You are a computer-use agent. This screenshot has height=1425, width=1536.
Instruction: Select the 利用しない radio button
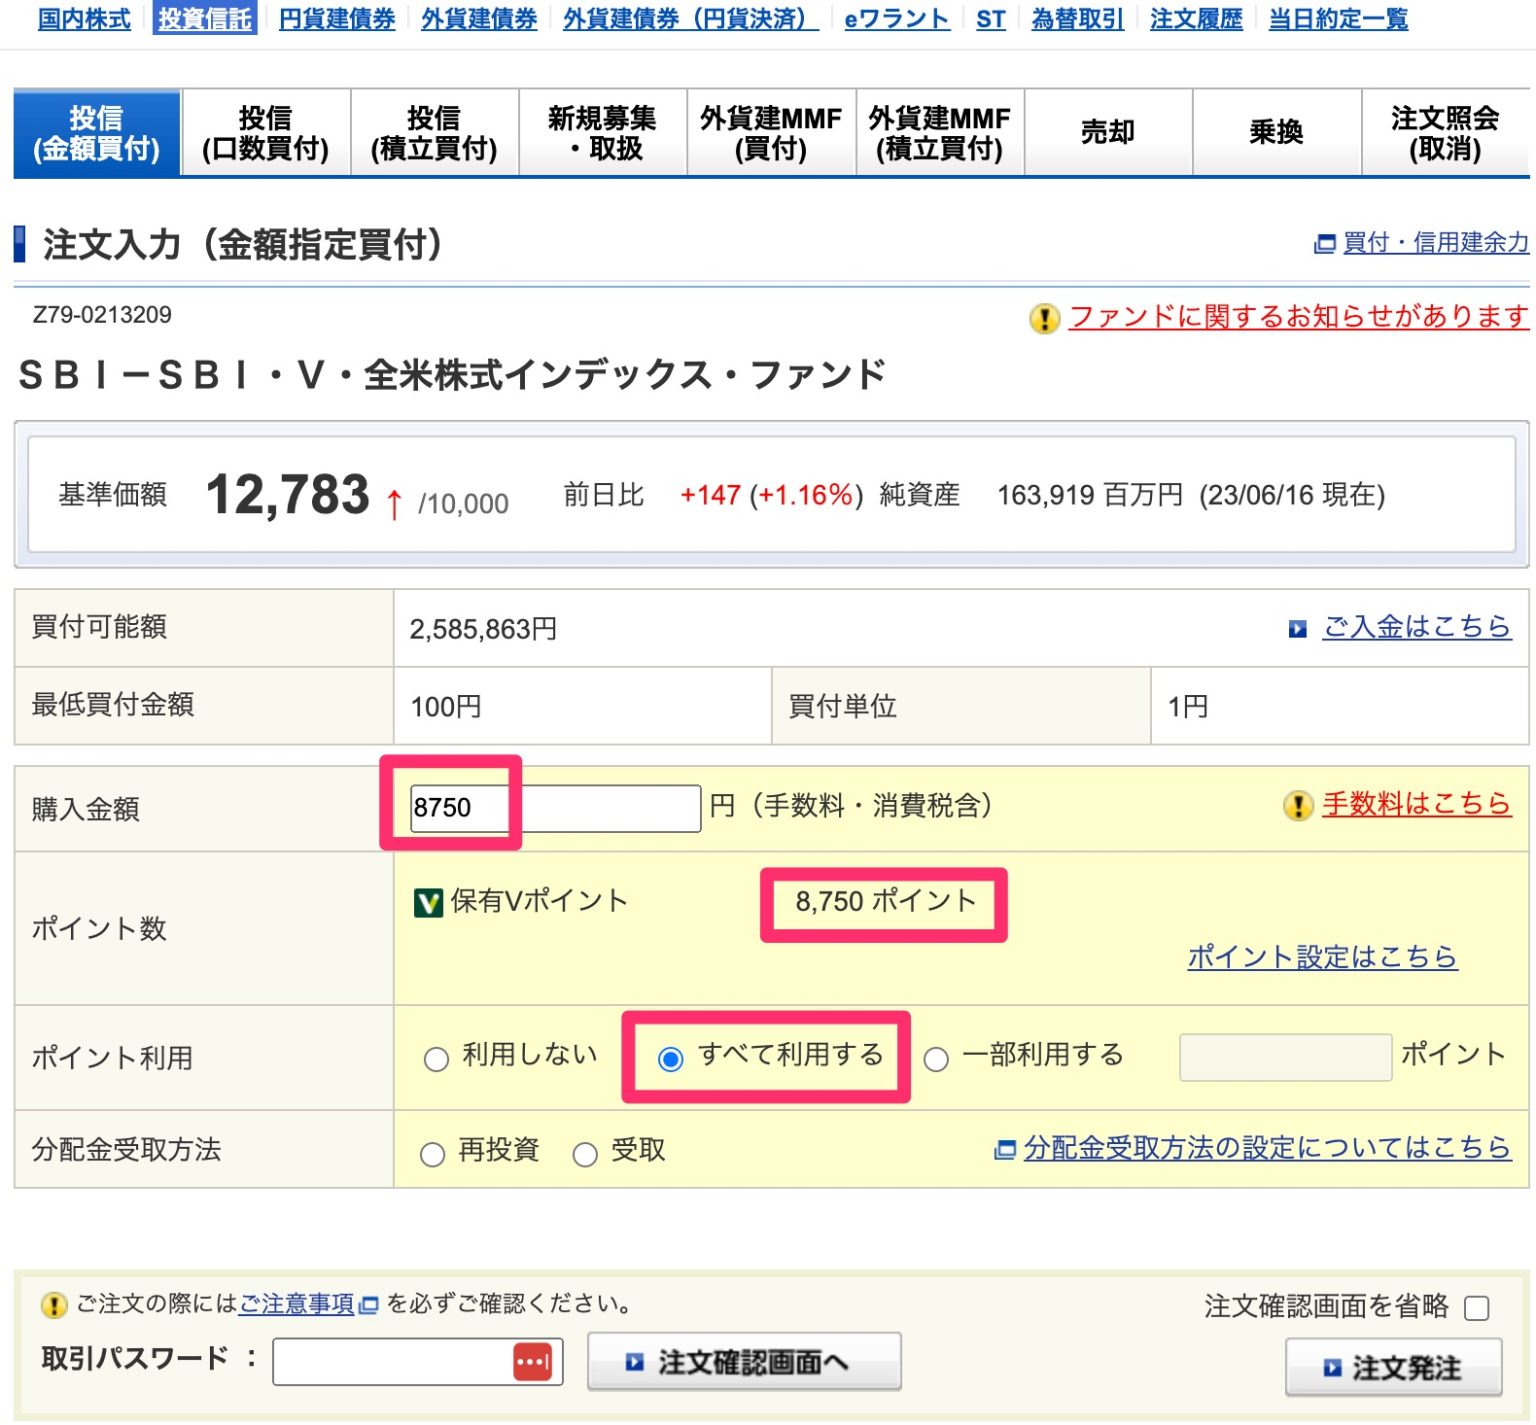tap(437, 1057)
